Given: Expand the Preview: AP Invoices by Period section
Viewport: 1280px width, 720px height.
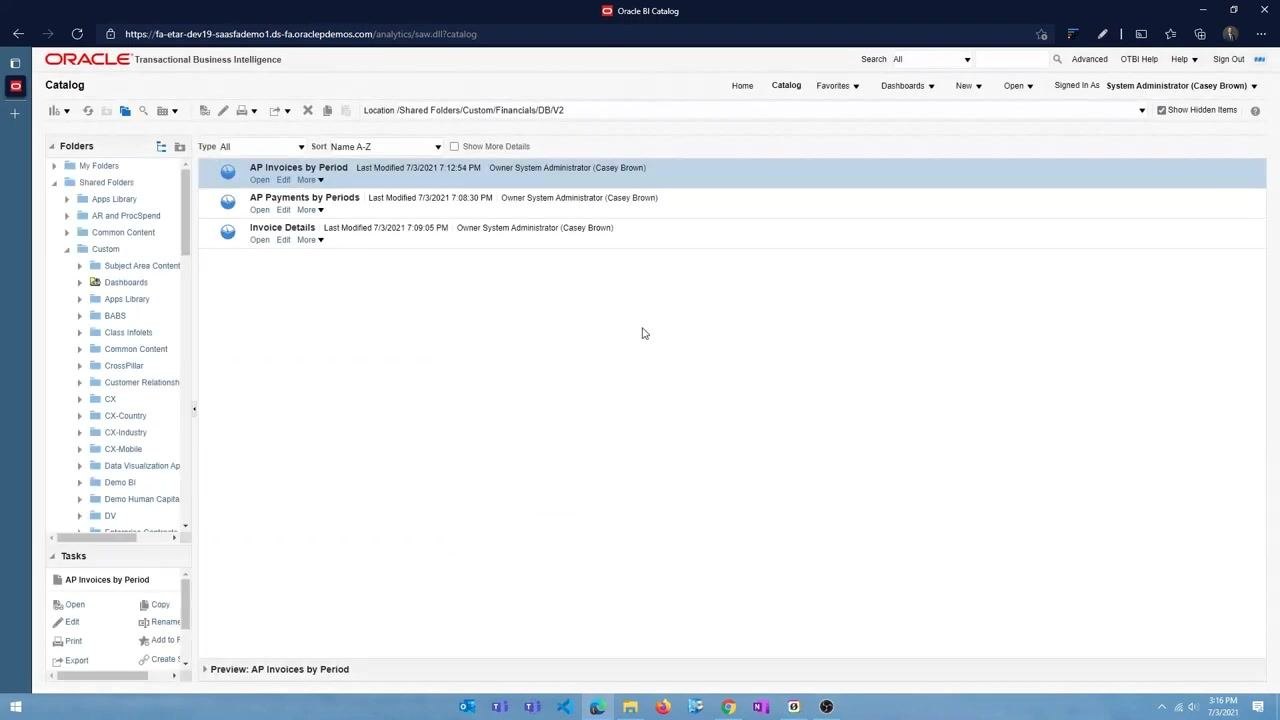Looking at the screenshot, I should (x=205, y=669).
